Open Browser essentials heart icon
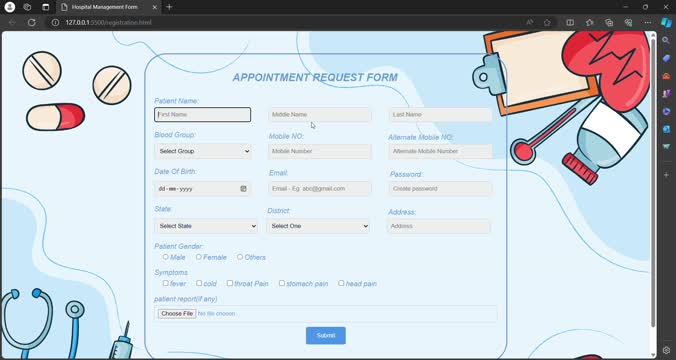 (628, 22)
